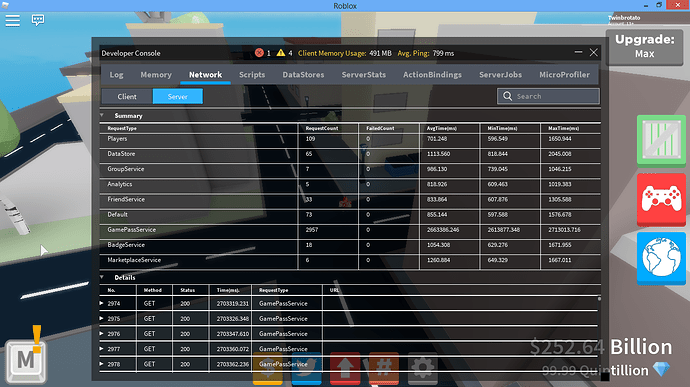Switch to the Memory tab
The image size is (690, 387).
(156, 75)
